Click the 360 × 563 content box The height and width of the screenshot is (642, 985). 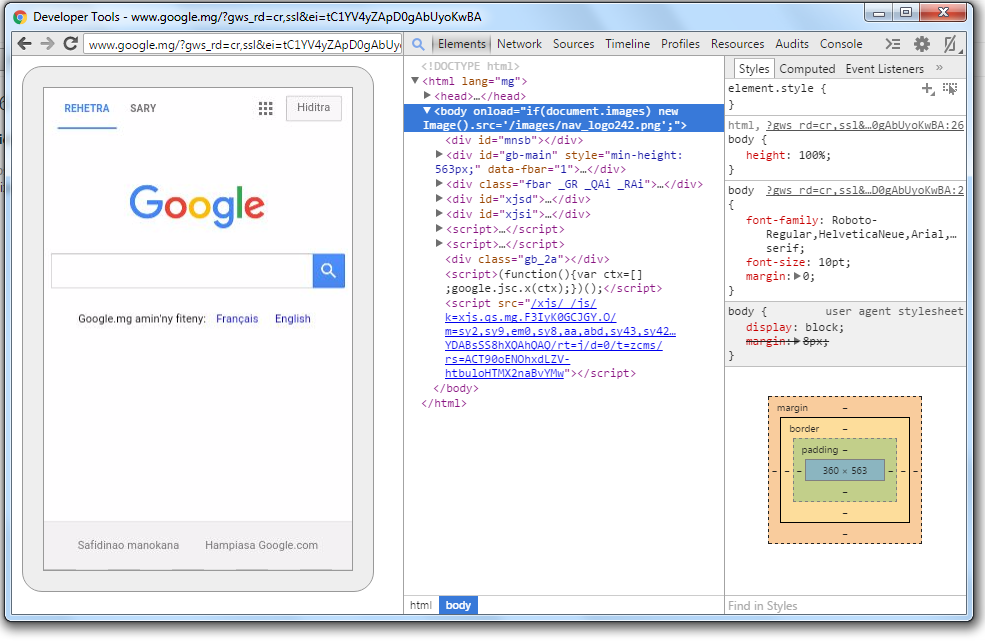click(844, 470)
